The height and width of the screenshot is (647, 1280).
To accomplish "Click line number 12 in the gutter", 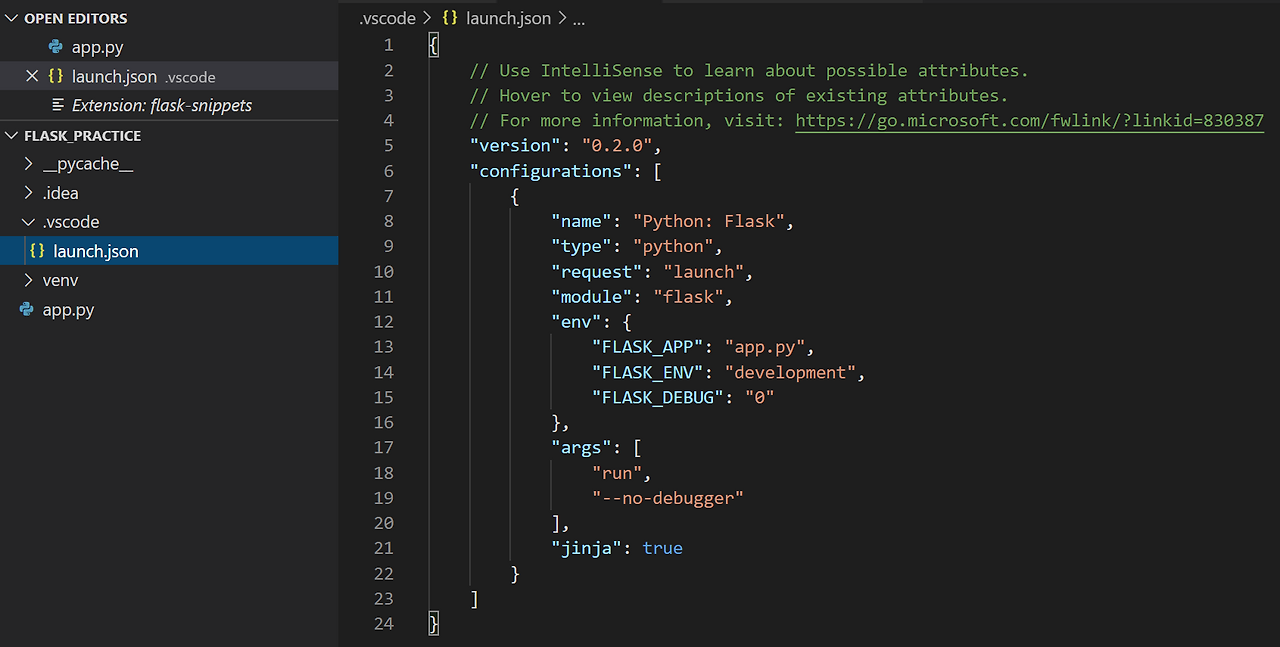I will (x=384, y=321).
